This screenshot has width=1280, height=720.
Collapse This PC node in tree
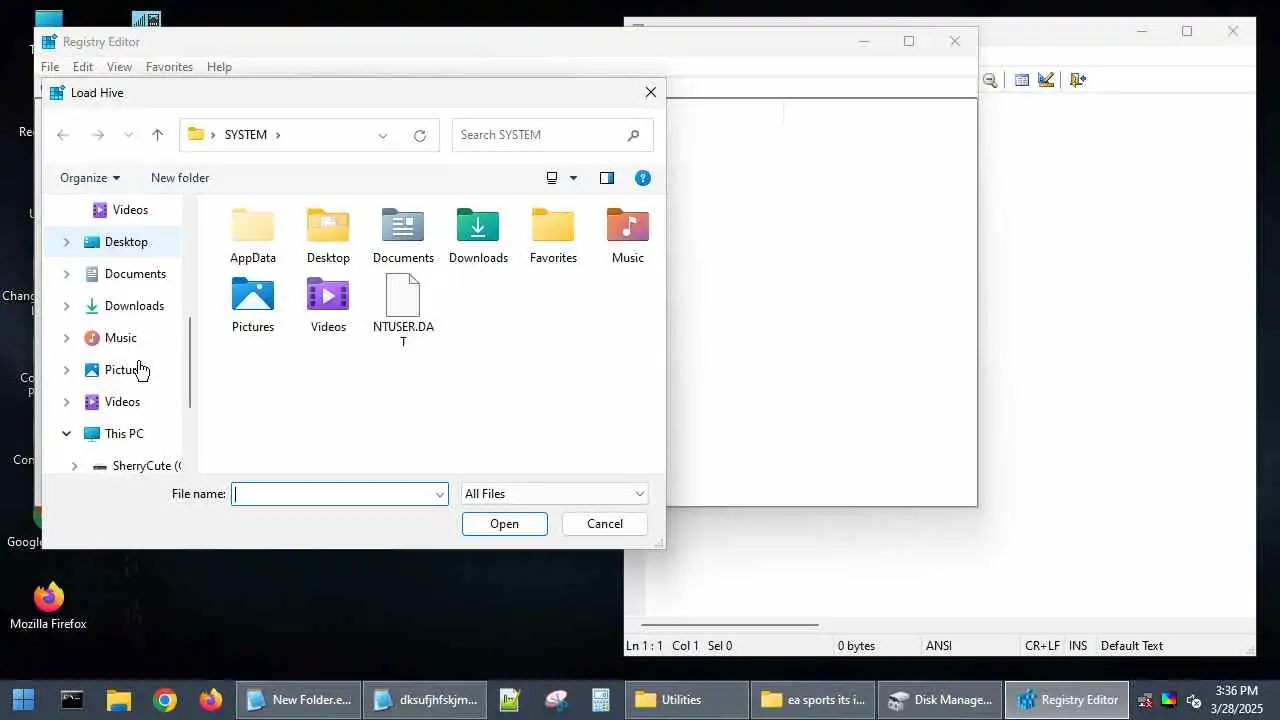click(67, 434)
